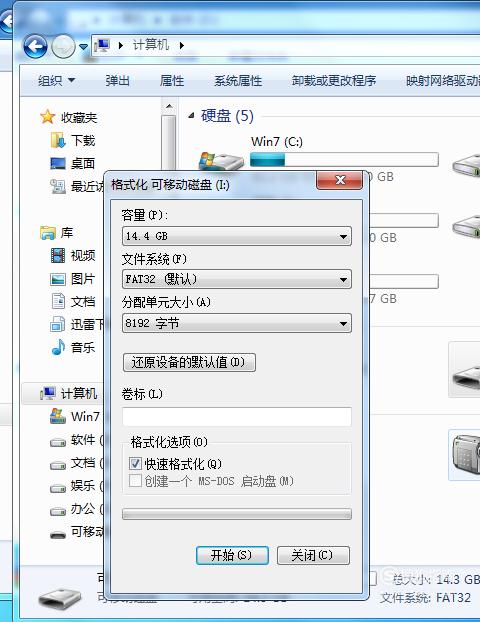The image size is (480, 622).
Task: Click the disabled MS-DOS 启动盘 checkbox
Action: coord(135,481)
